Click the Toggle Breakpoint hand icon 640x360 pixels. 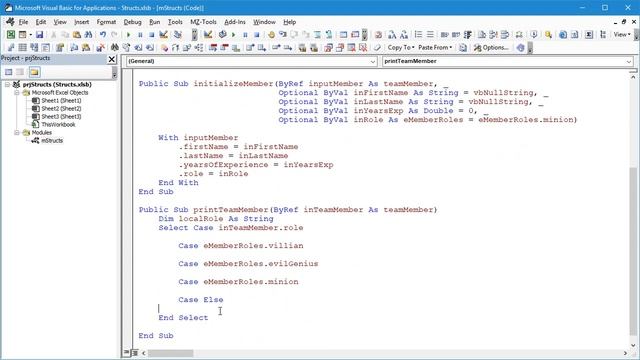point(271,35)
